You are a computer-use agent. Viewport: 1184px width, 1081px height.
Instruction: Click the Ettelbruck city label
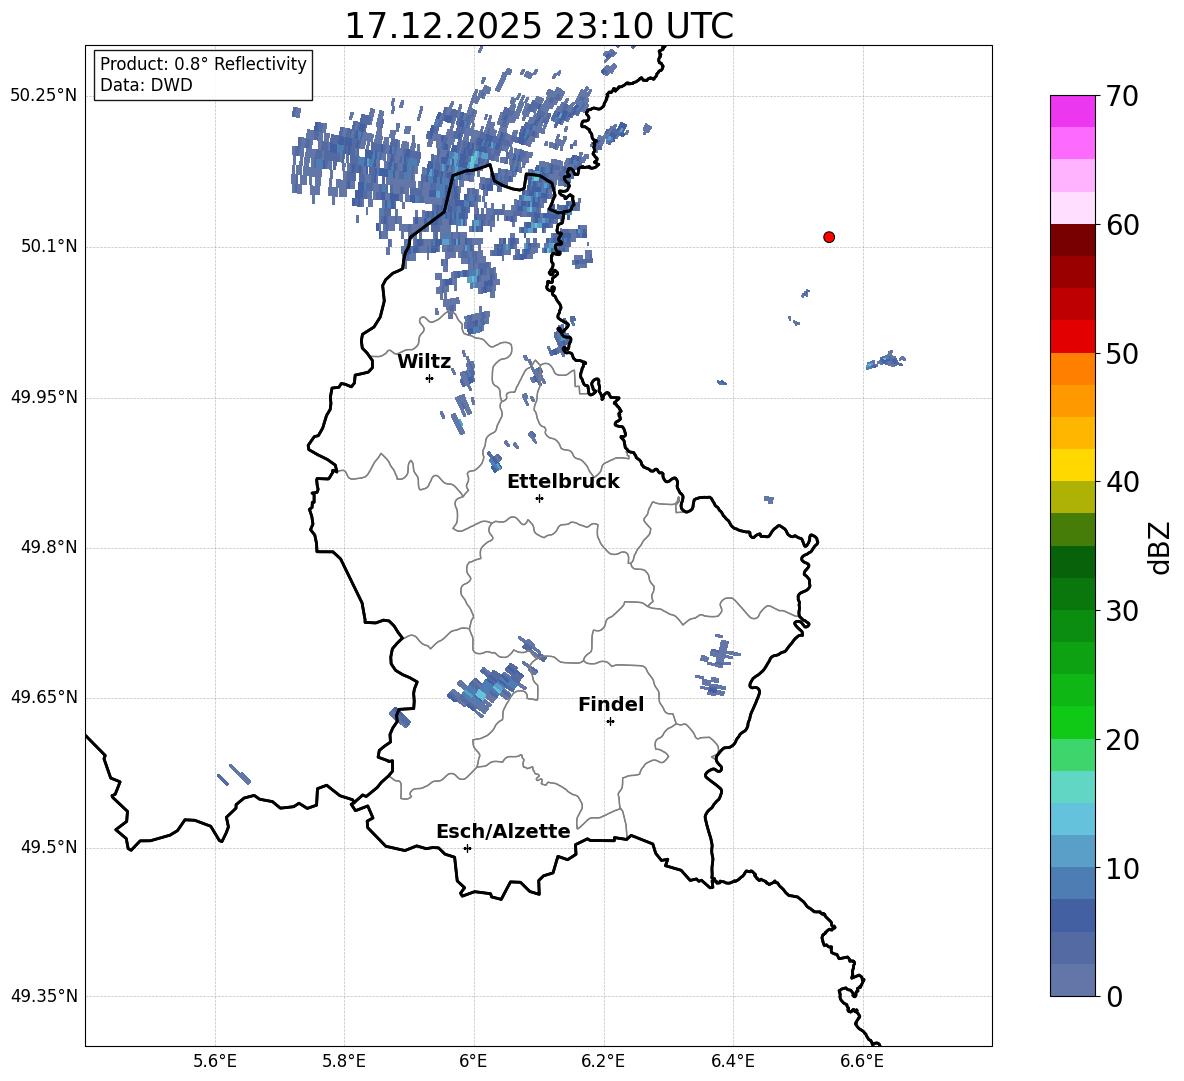(x=563, y=482)
